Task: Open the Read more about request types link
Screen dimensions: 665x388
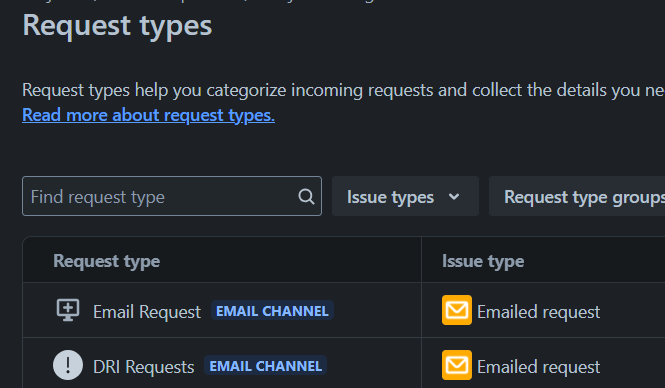Action: pos(148,115)
